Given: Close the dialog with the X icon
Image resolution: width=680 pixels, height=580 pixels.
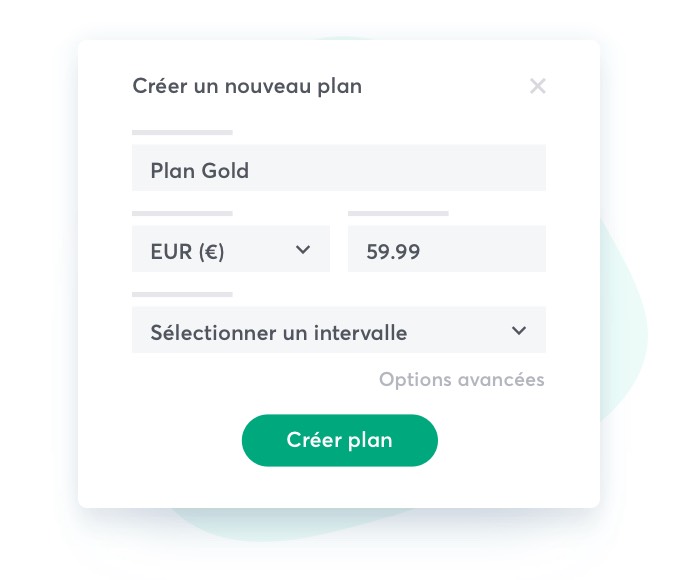Looking at the screenshot, I should tap(538, 86).
